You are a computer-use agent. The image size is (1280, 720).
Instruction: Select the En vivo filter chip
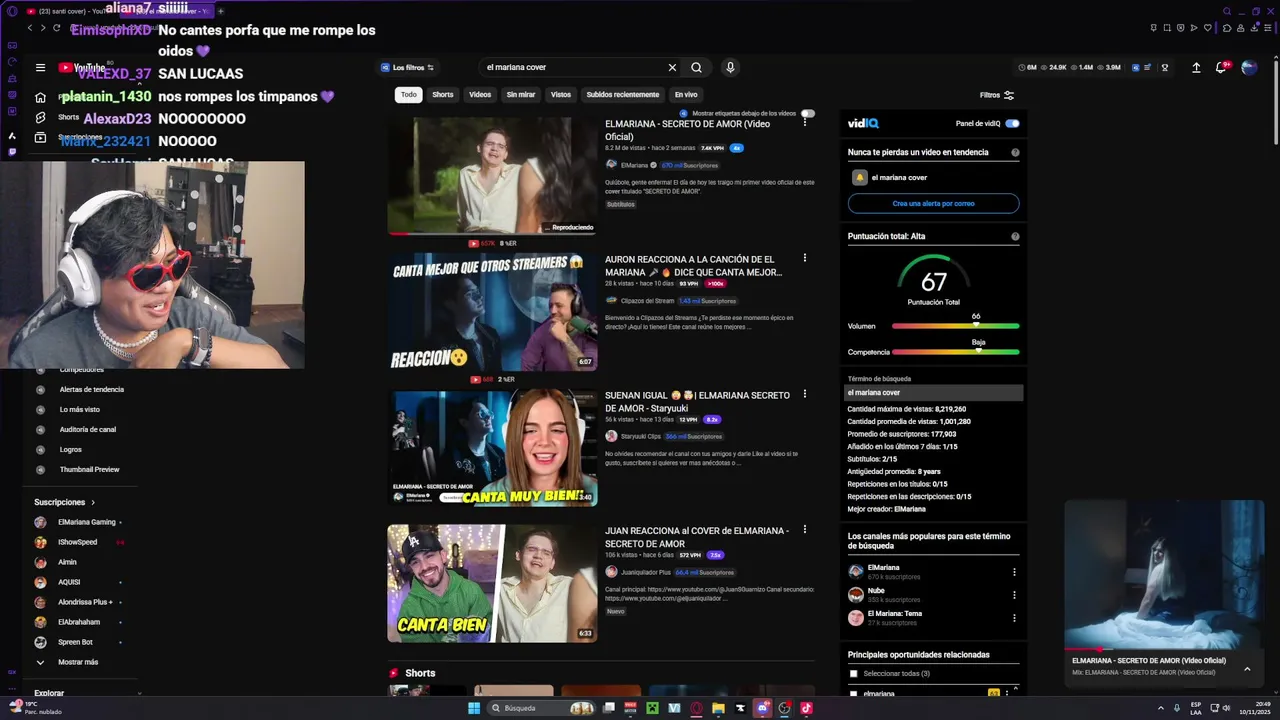686,95
